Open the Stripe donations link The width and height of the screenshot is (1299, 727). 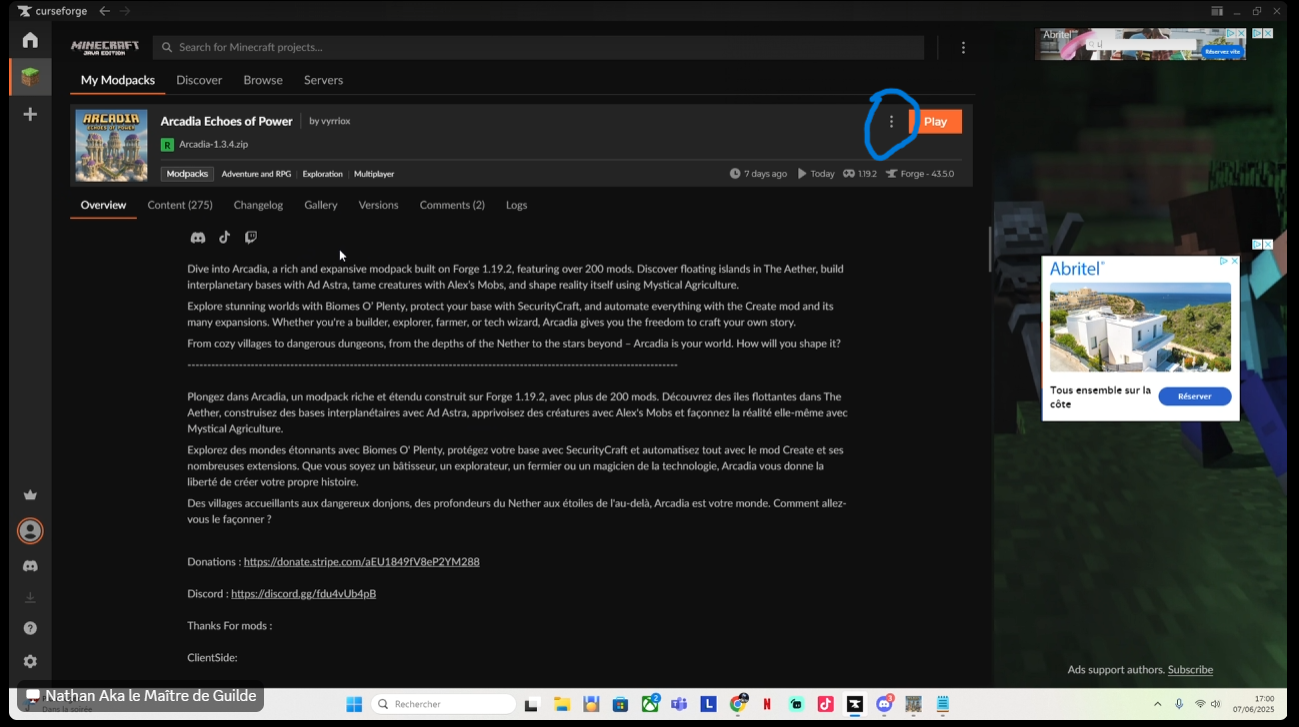point(361,562)
